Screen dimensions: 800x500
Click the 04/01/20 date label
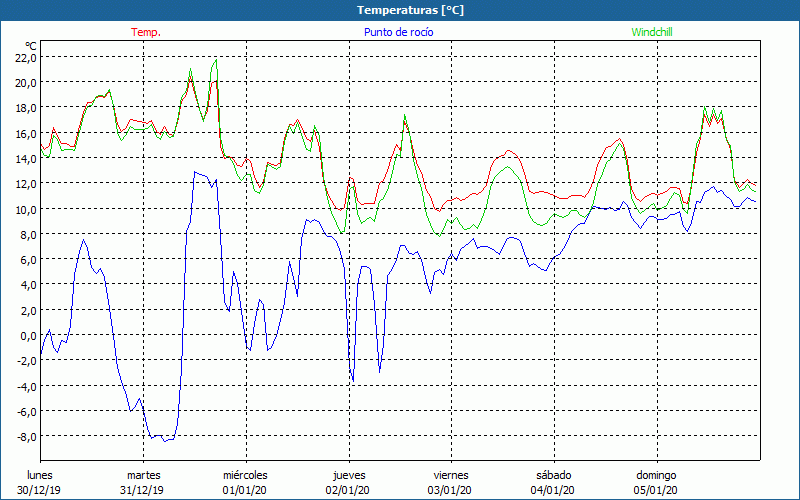(553, 490)
